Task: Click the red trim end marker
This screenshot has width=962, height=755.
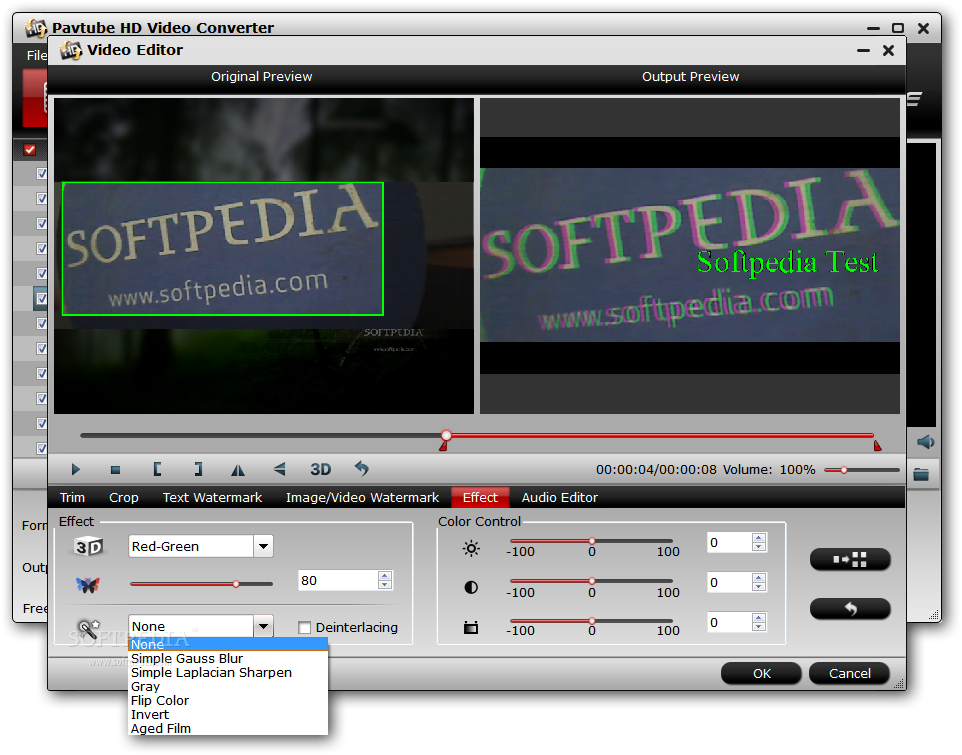Action: point(877,445)
